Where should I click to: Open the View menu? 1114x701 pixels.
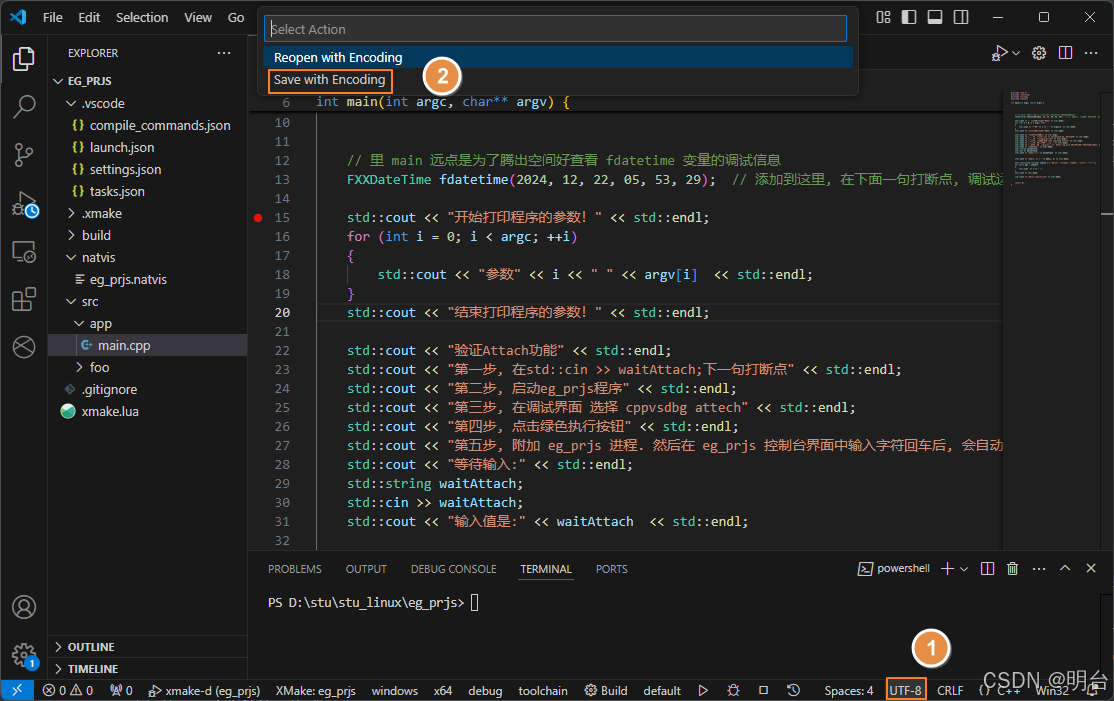click(x=198, y=17)
